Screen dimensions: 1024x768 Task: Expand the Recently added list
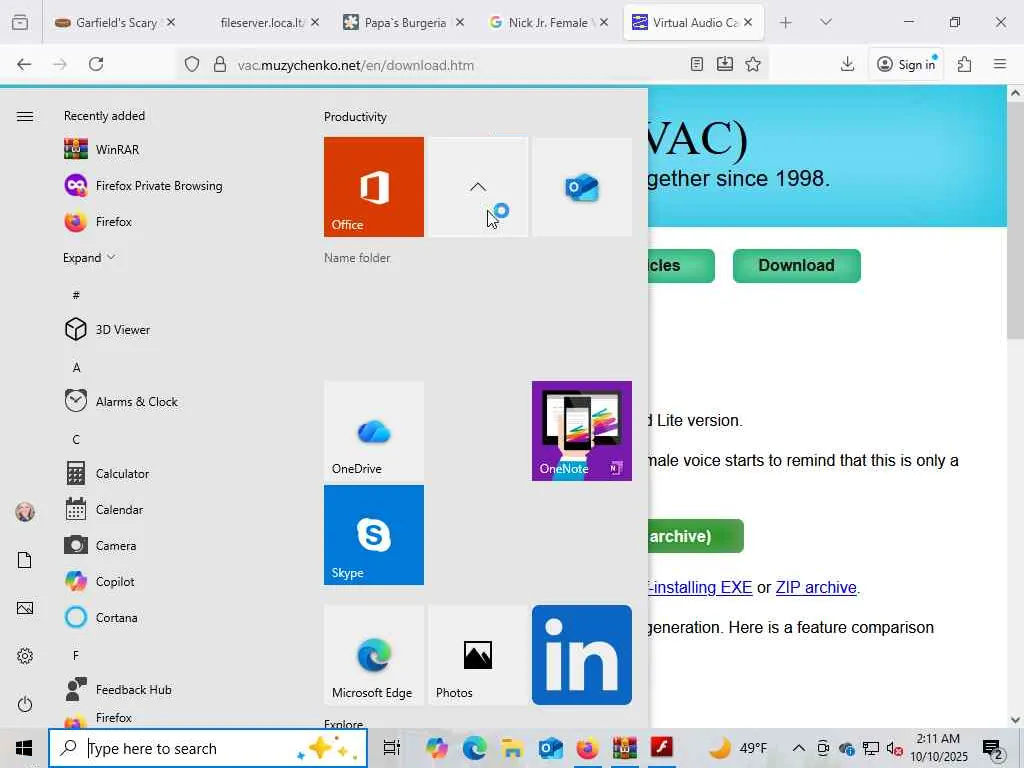pos(89,257)
